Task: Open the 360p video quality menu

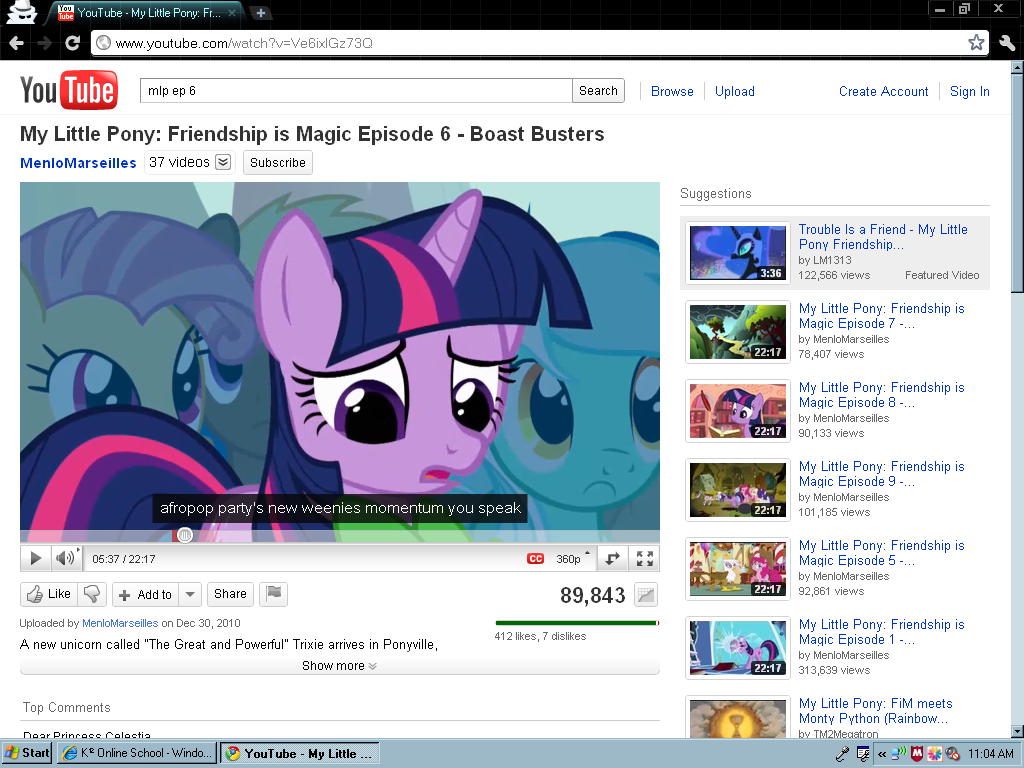Action: (572, 559)
